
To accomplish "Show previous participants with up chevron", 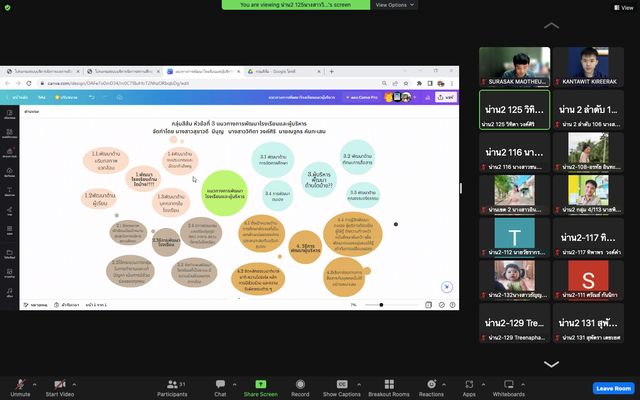I will [x=551, y=26].
